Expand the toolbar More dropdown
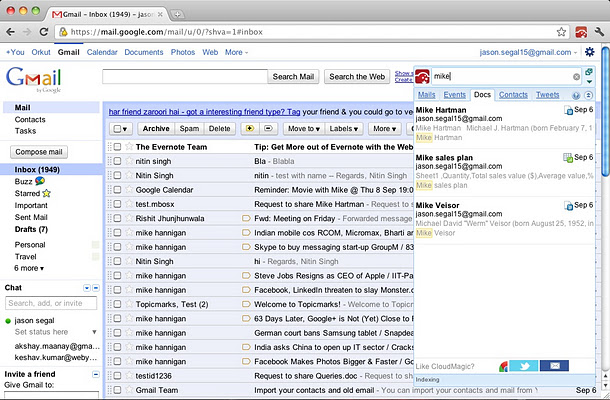610x400 pixels. (x=384, y=128)
